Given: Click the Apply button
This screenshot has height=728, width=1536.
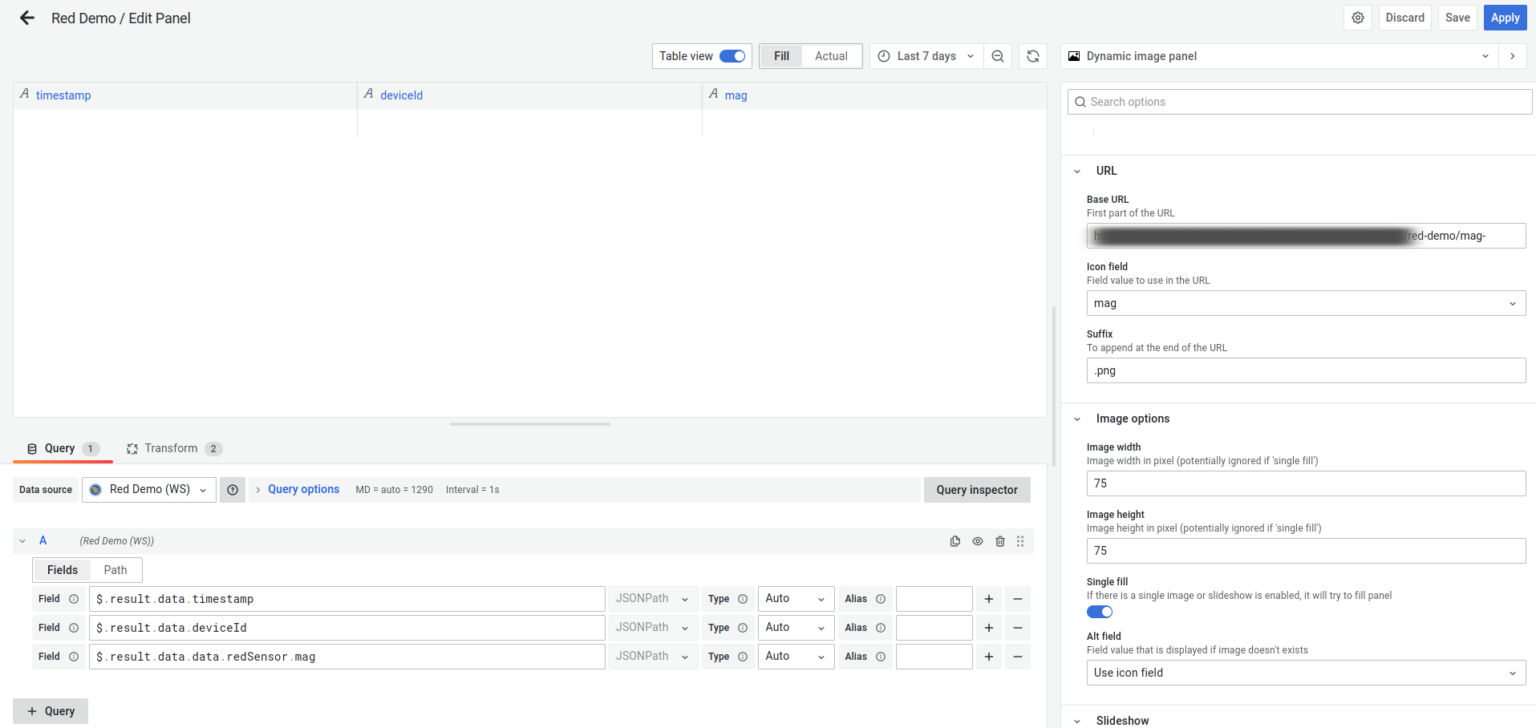Looking at the screenshot, I should 1504,18.
